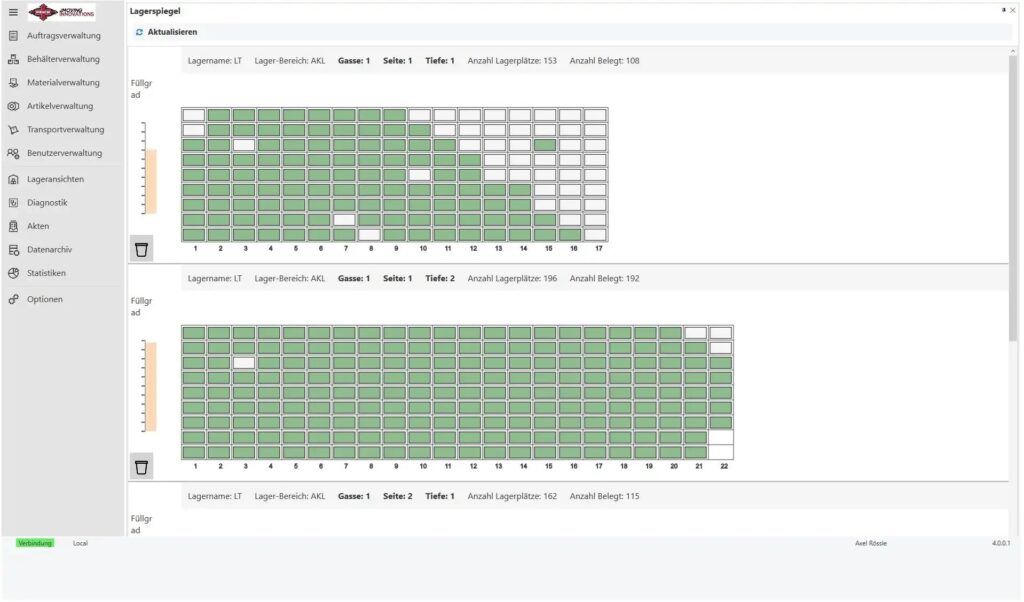
Task: Click the Benutzerverwaltung sidebar icon
Action: [13, 153]
